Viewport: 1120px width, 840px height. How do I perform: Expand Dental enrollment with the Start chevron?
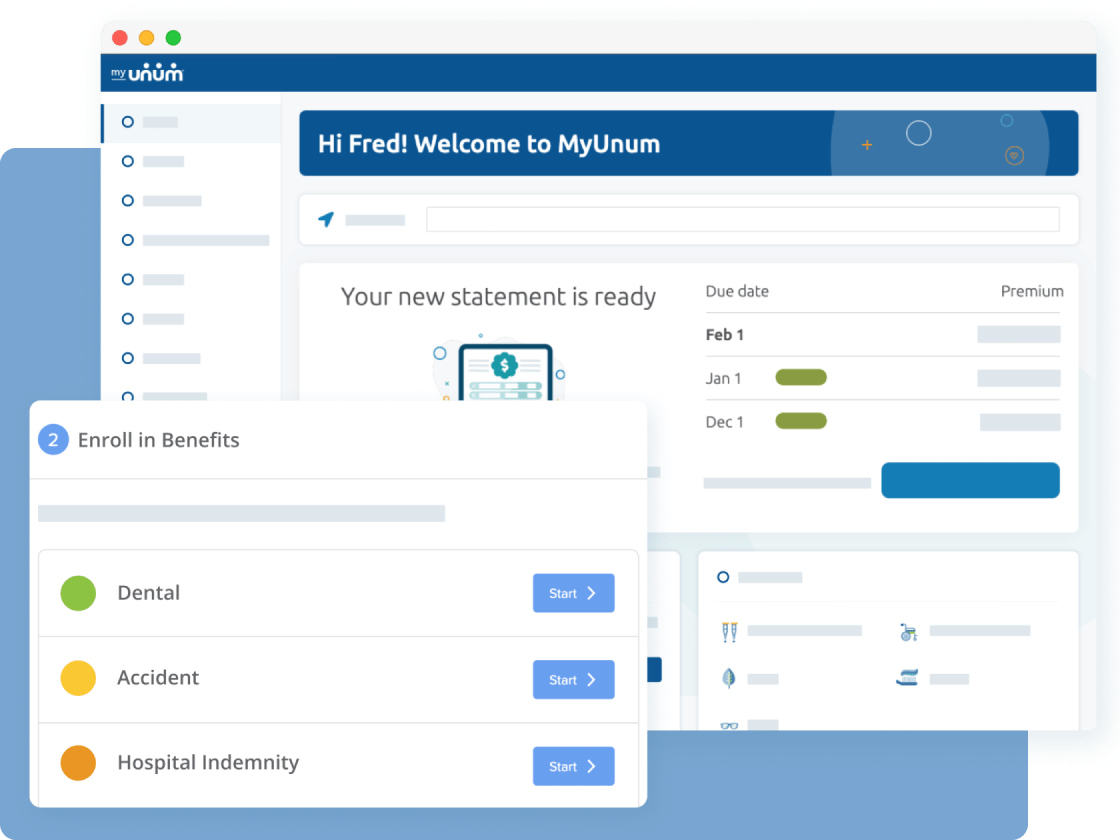coord(590,592)
